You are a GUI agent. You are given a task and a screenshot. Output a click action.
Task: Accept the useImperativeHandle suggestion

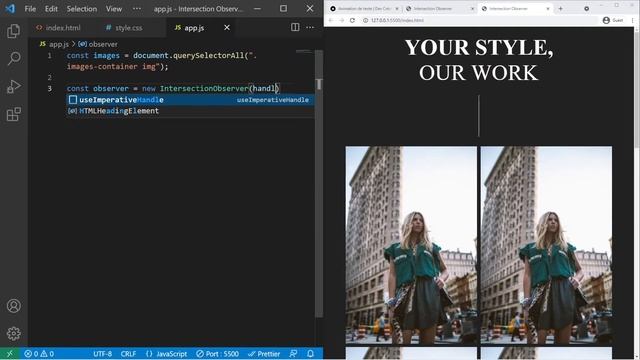pyautogui.click(x=190, y=100)
